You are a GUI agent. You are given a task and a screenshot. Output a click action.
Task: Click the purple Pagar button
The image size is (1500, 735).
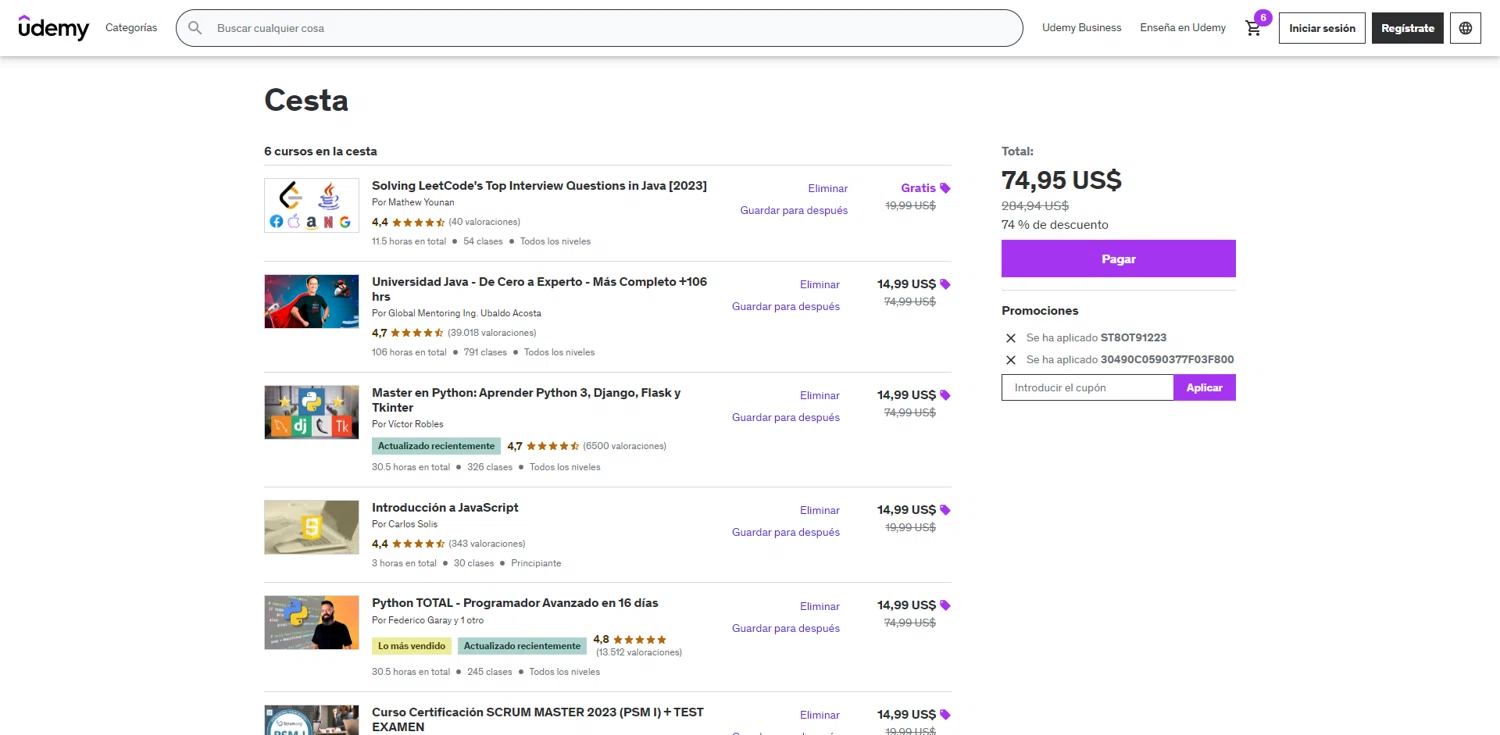pyautogui.click(x=1118, y=259)
